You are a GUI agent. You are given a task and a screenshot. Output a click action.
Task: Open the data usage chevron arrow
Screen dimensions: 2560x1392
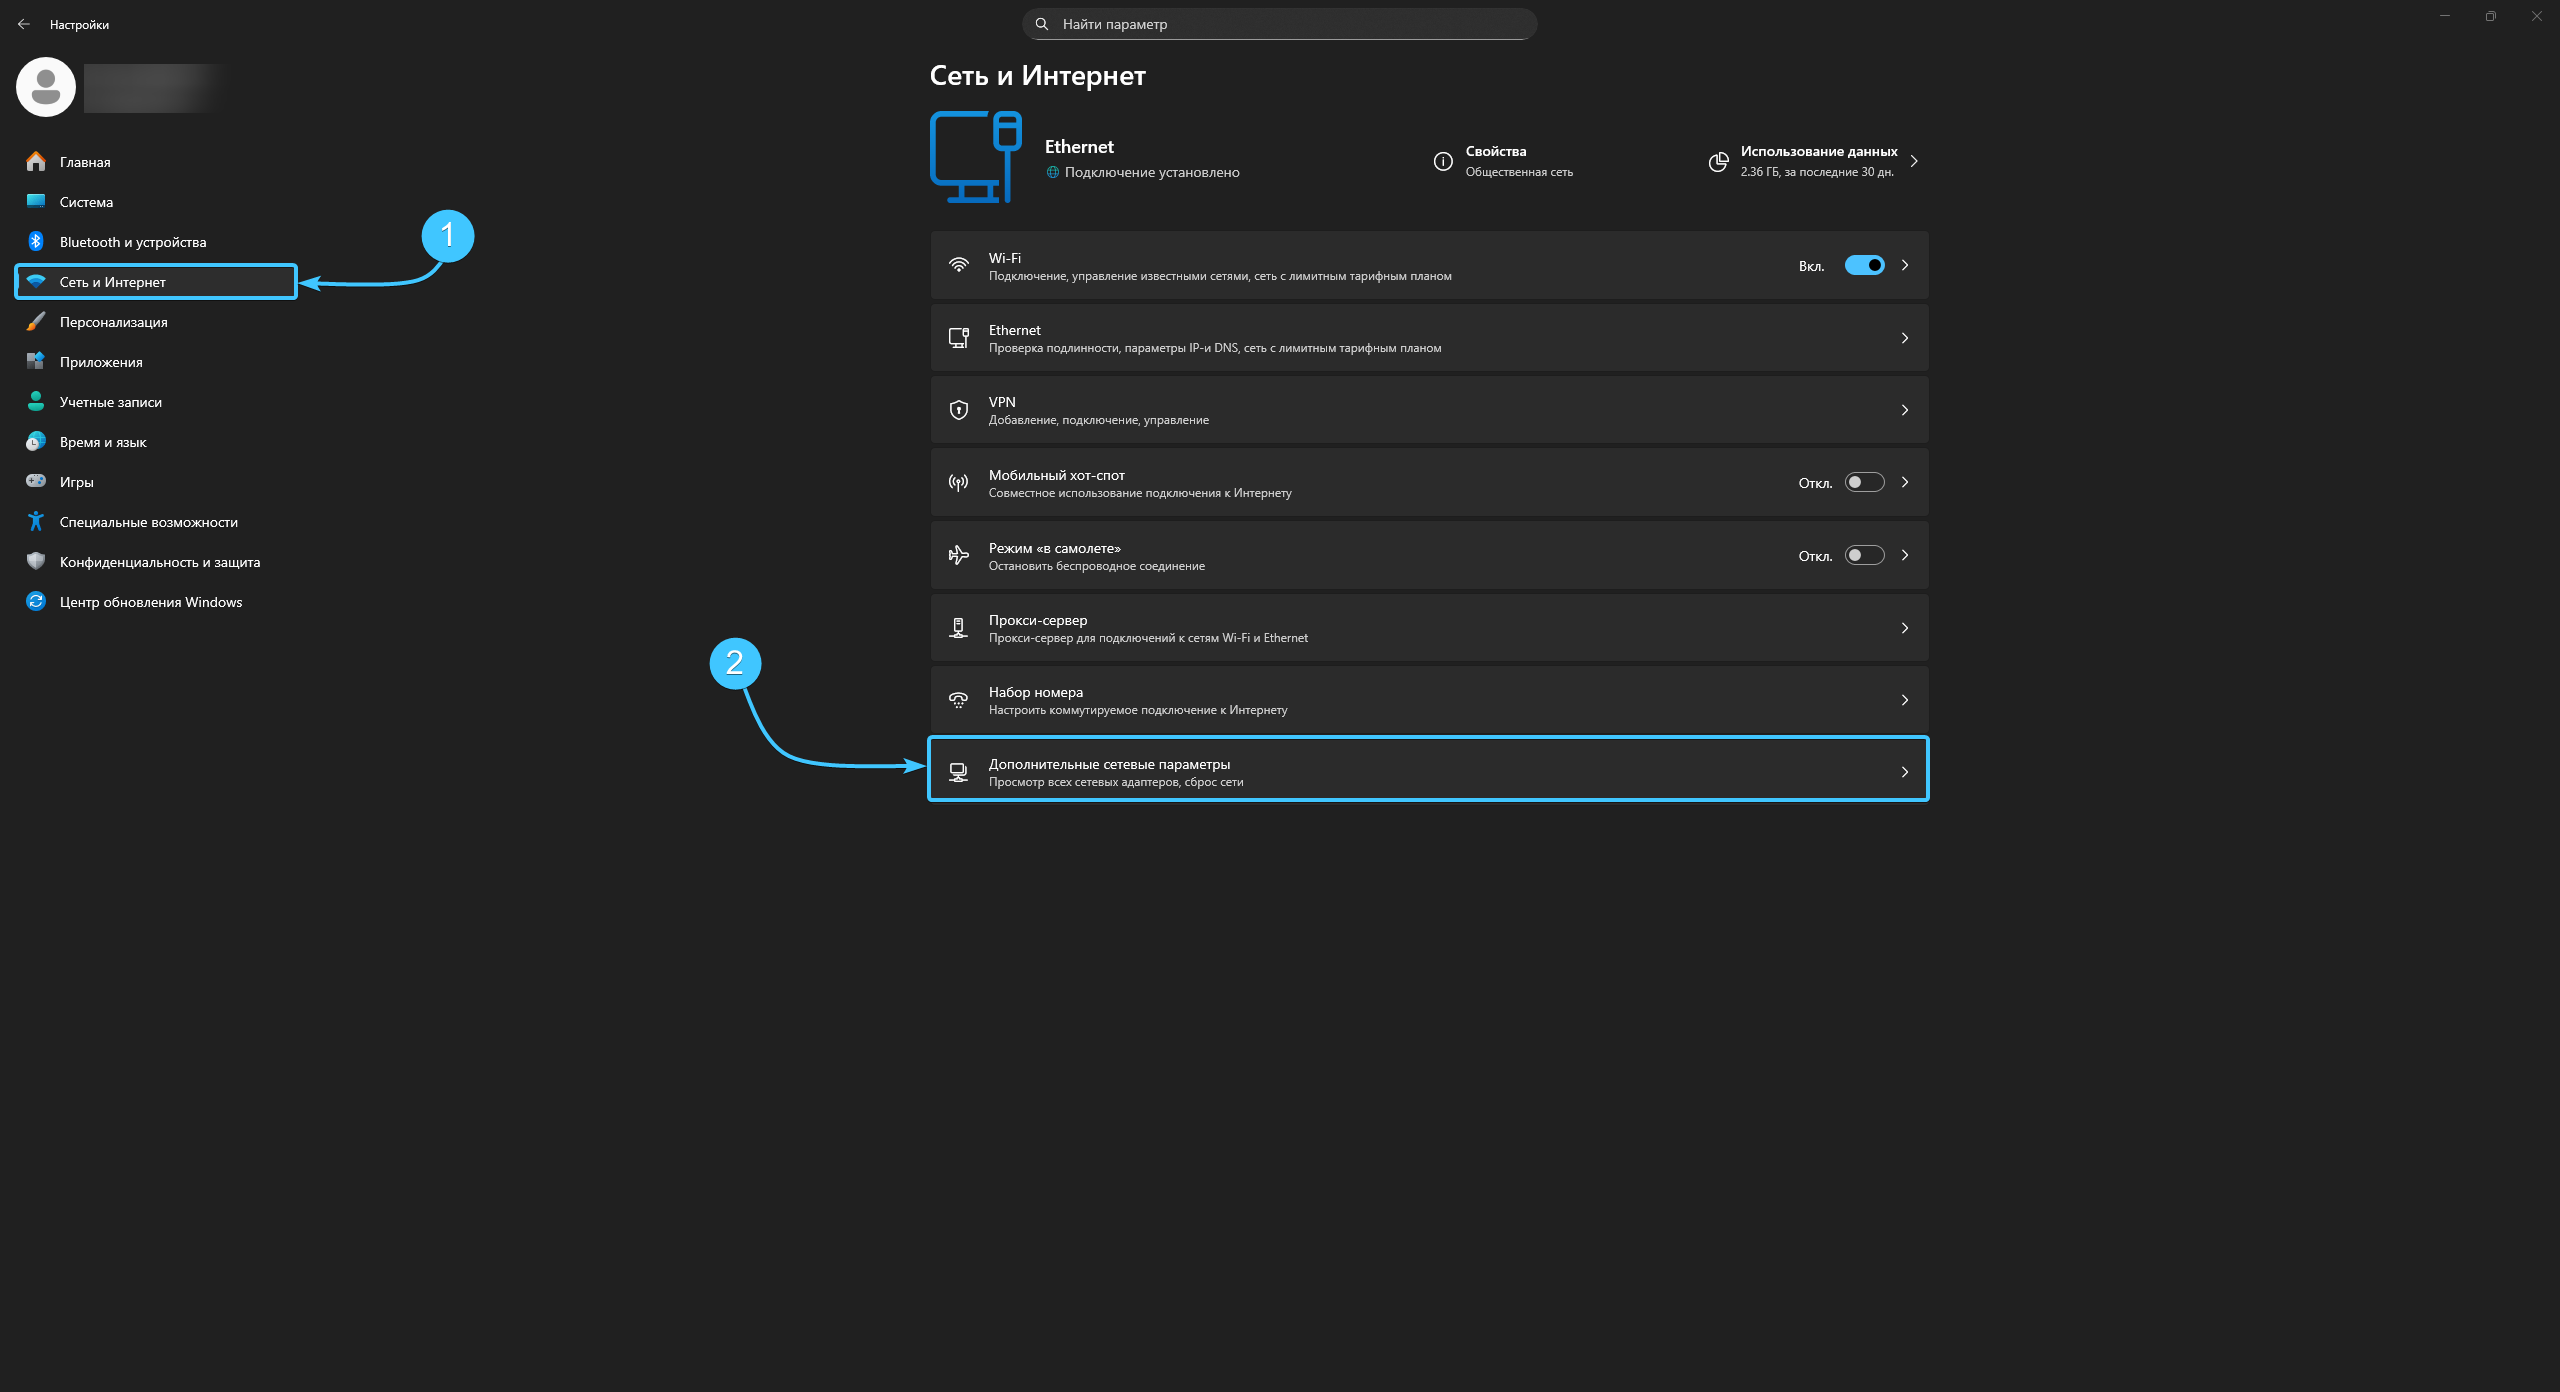(x=1914, y=161)
